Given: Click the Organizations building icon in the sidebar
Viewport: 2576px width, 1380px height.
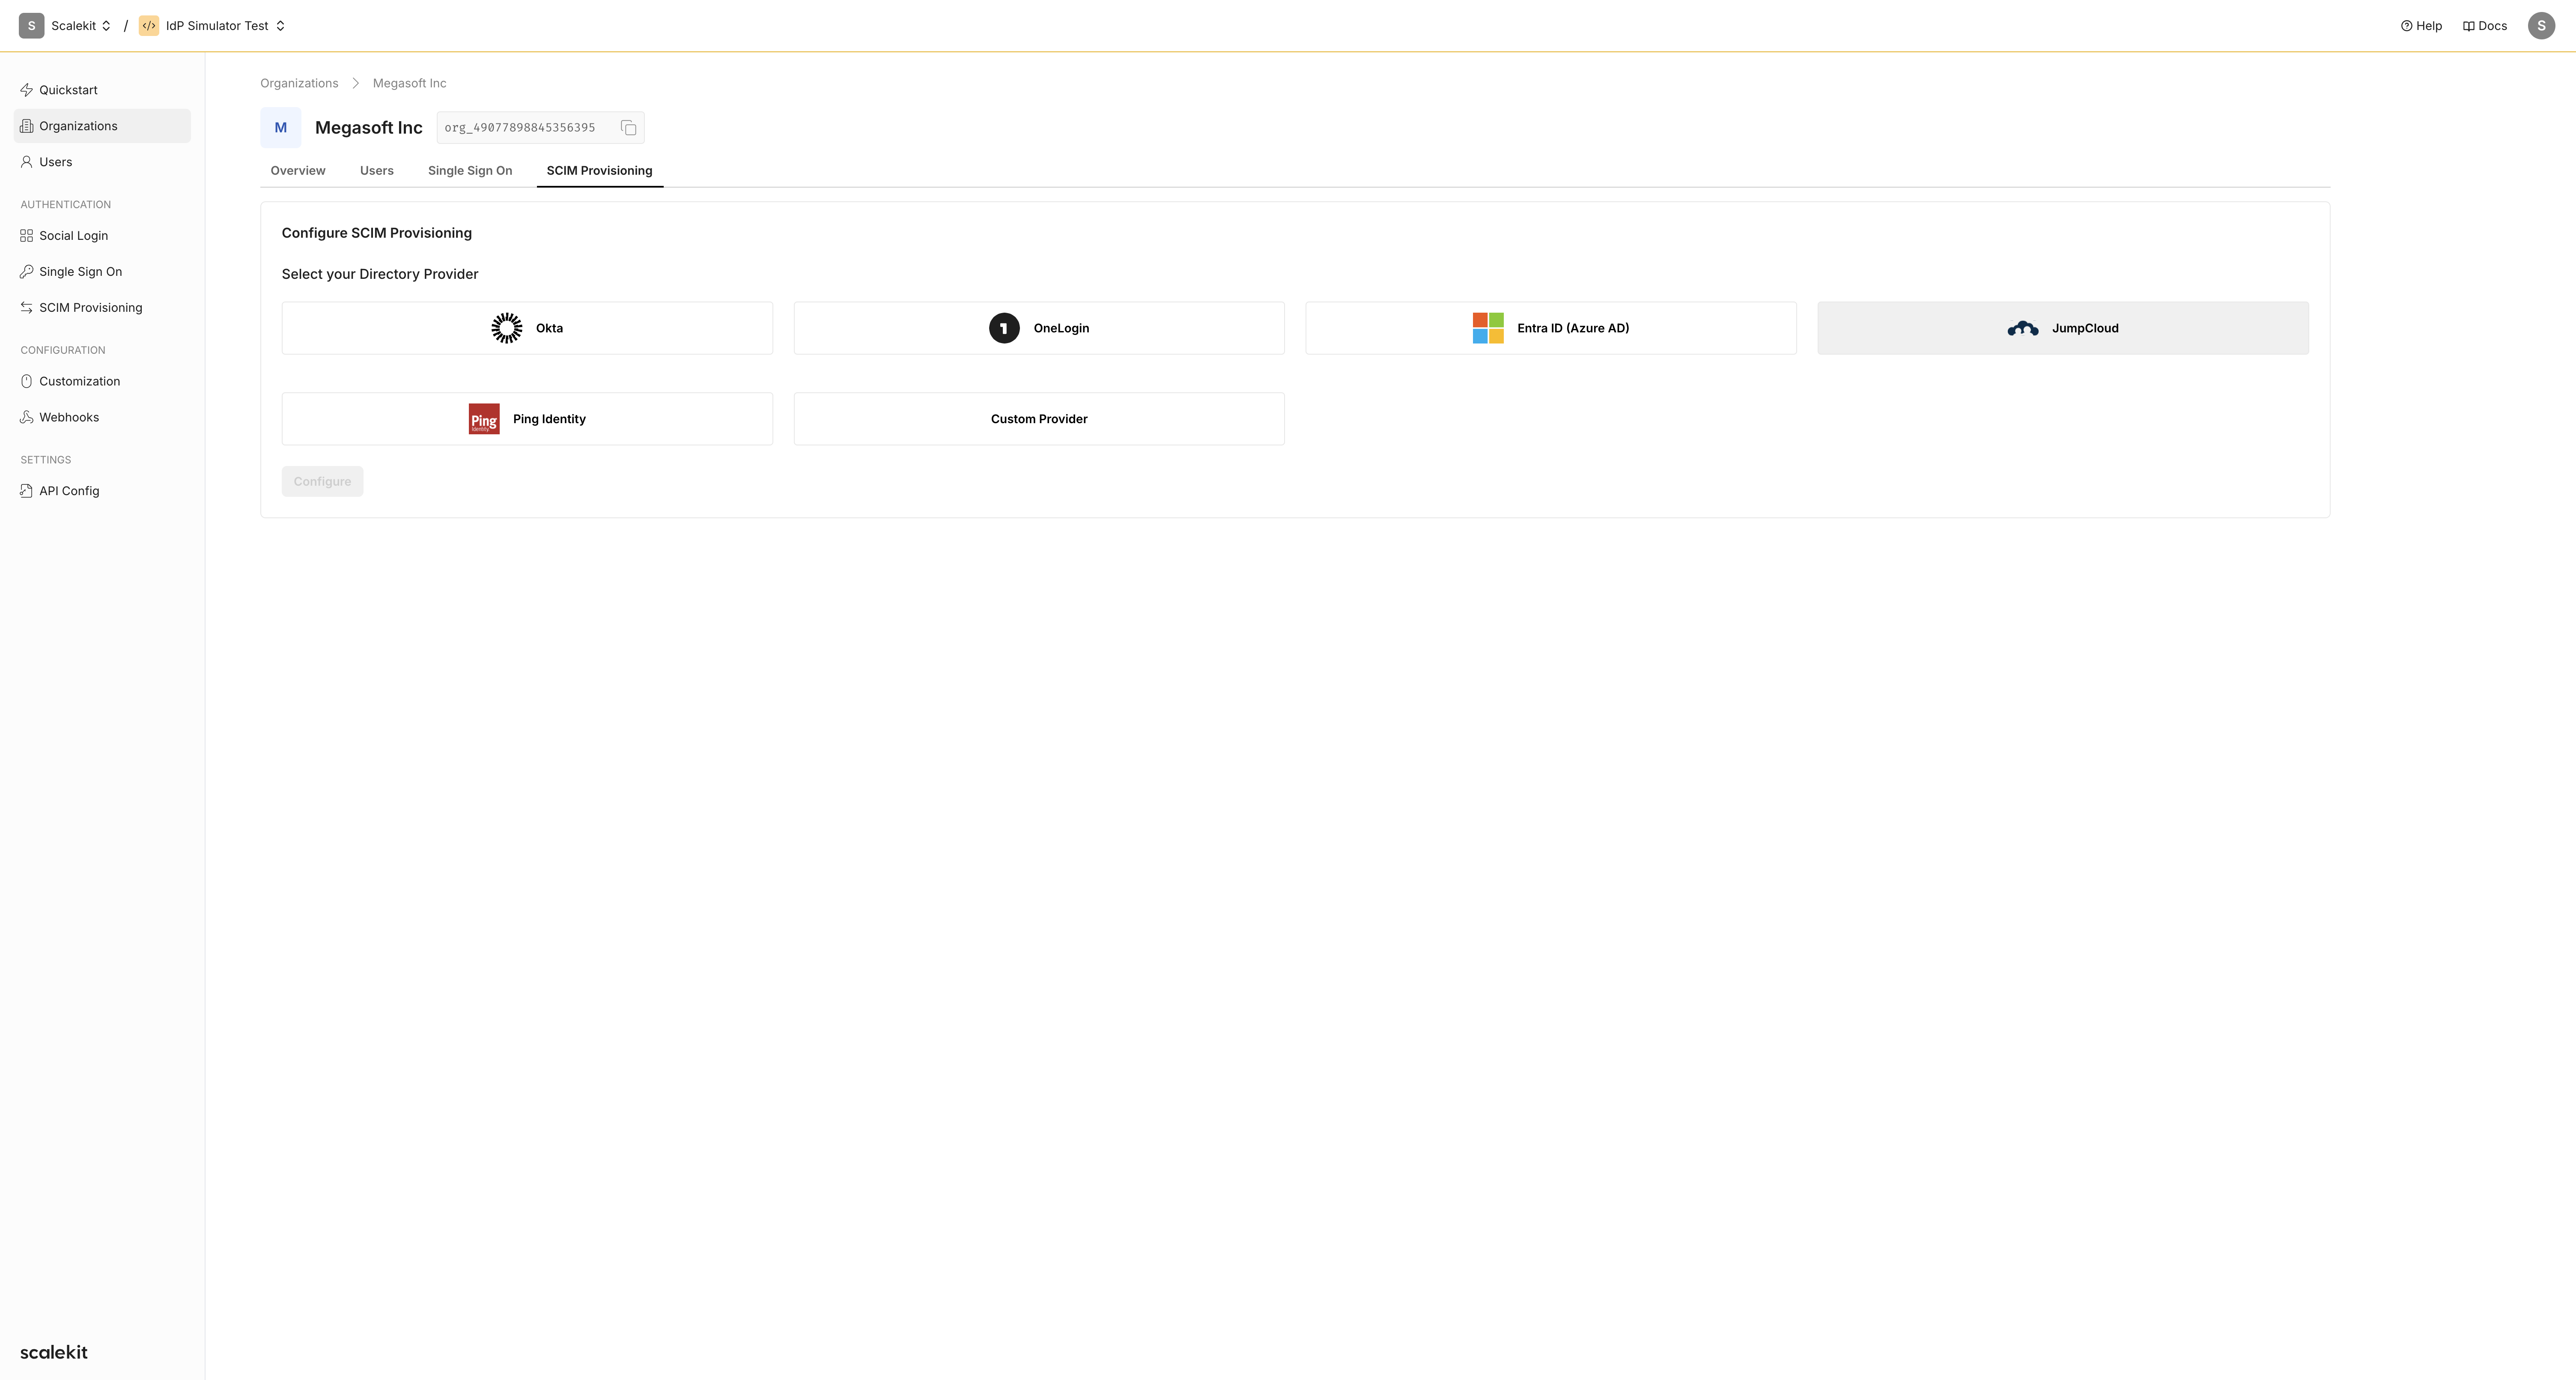Looking at the screenshot, I should pyautogui.click(x=27, y=126).
